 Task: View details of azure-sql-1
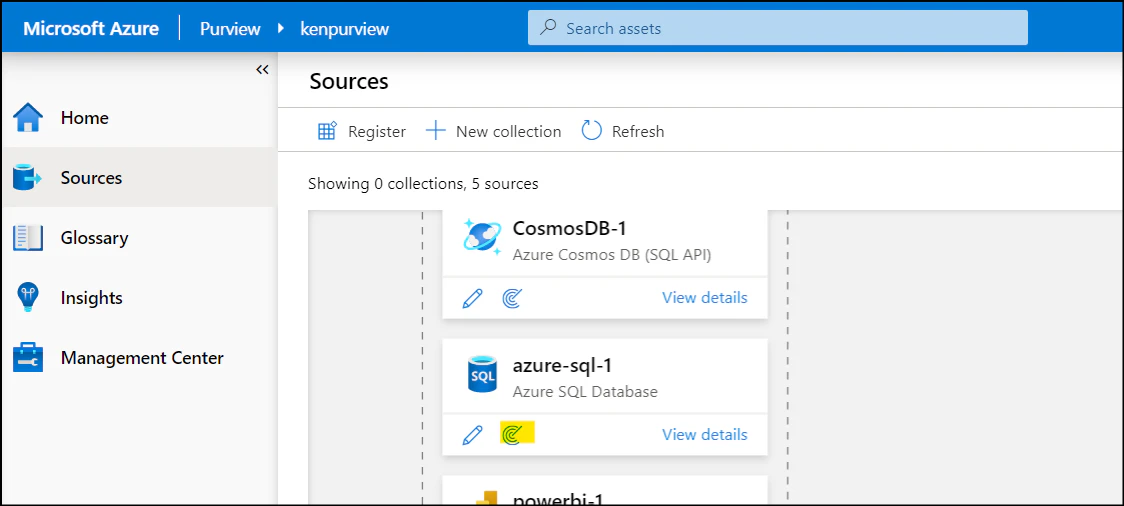[x=705, y=434]
